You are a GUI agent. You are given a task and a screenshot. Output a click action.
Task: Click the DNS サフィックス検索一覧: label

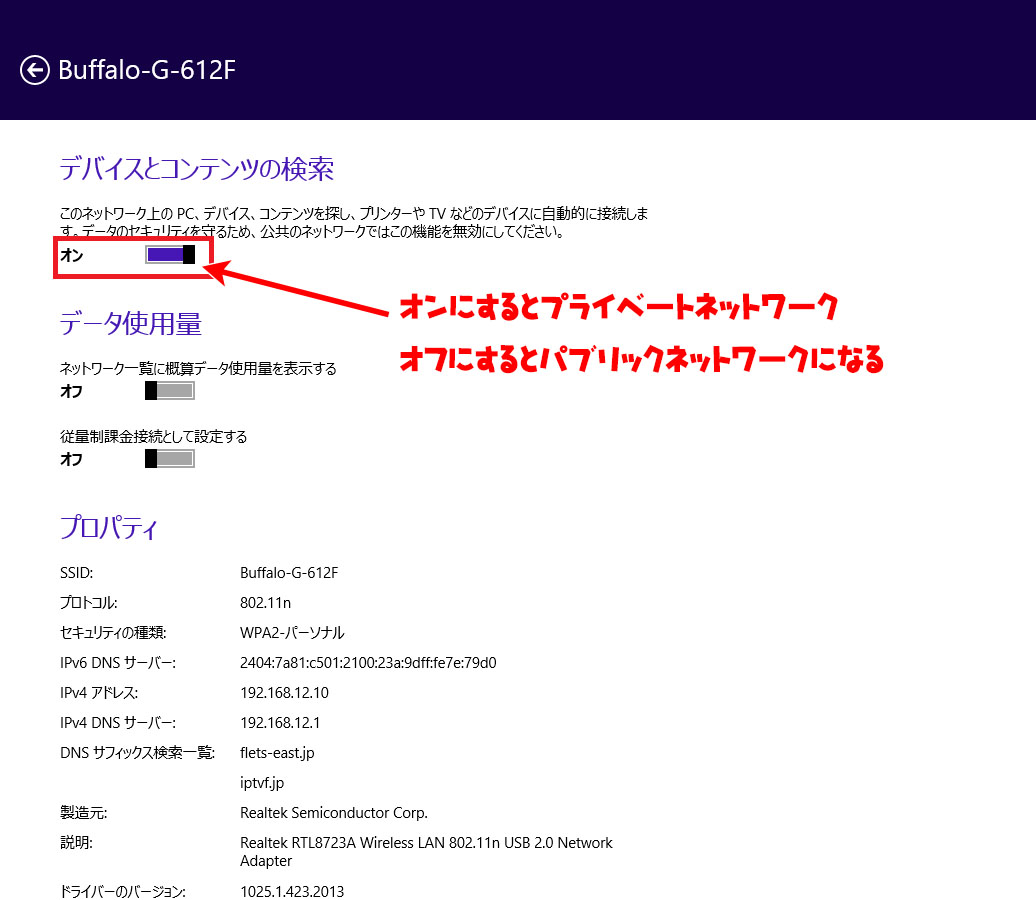[x=137, y=753]
